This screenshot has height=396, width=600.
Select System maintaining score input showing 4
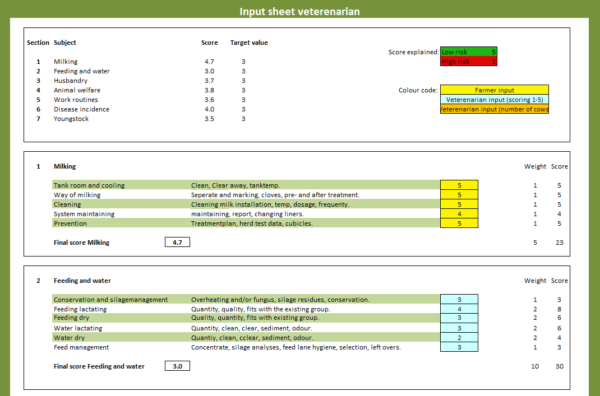[x=459, y=214]
